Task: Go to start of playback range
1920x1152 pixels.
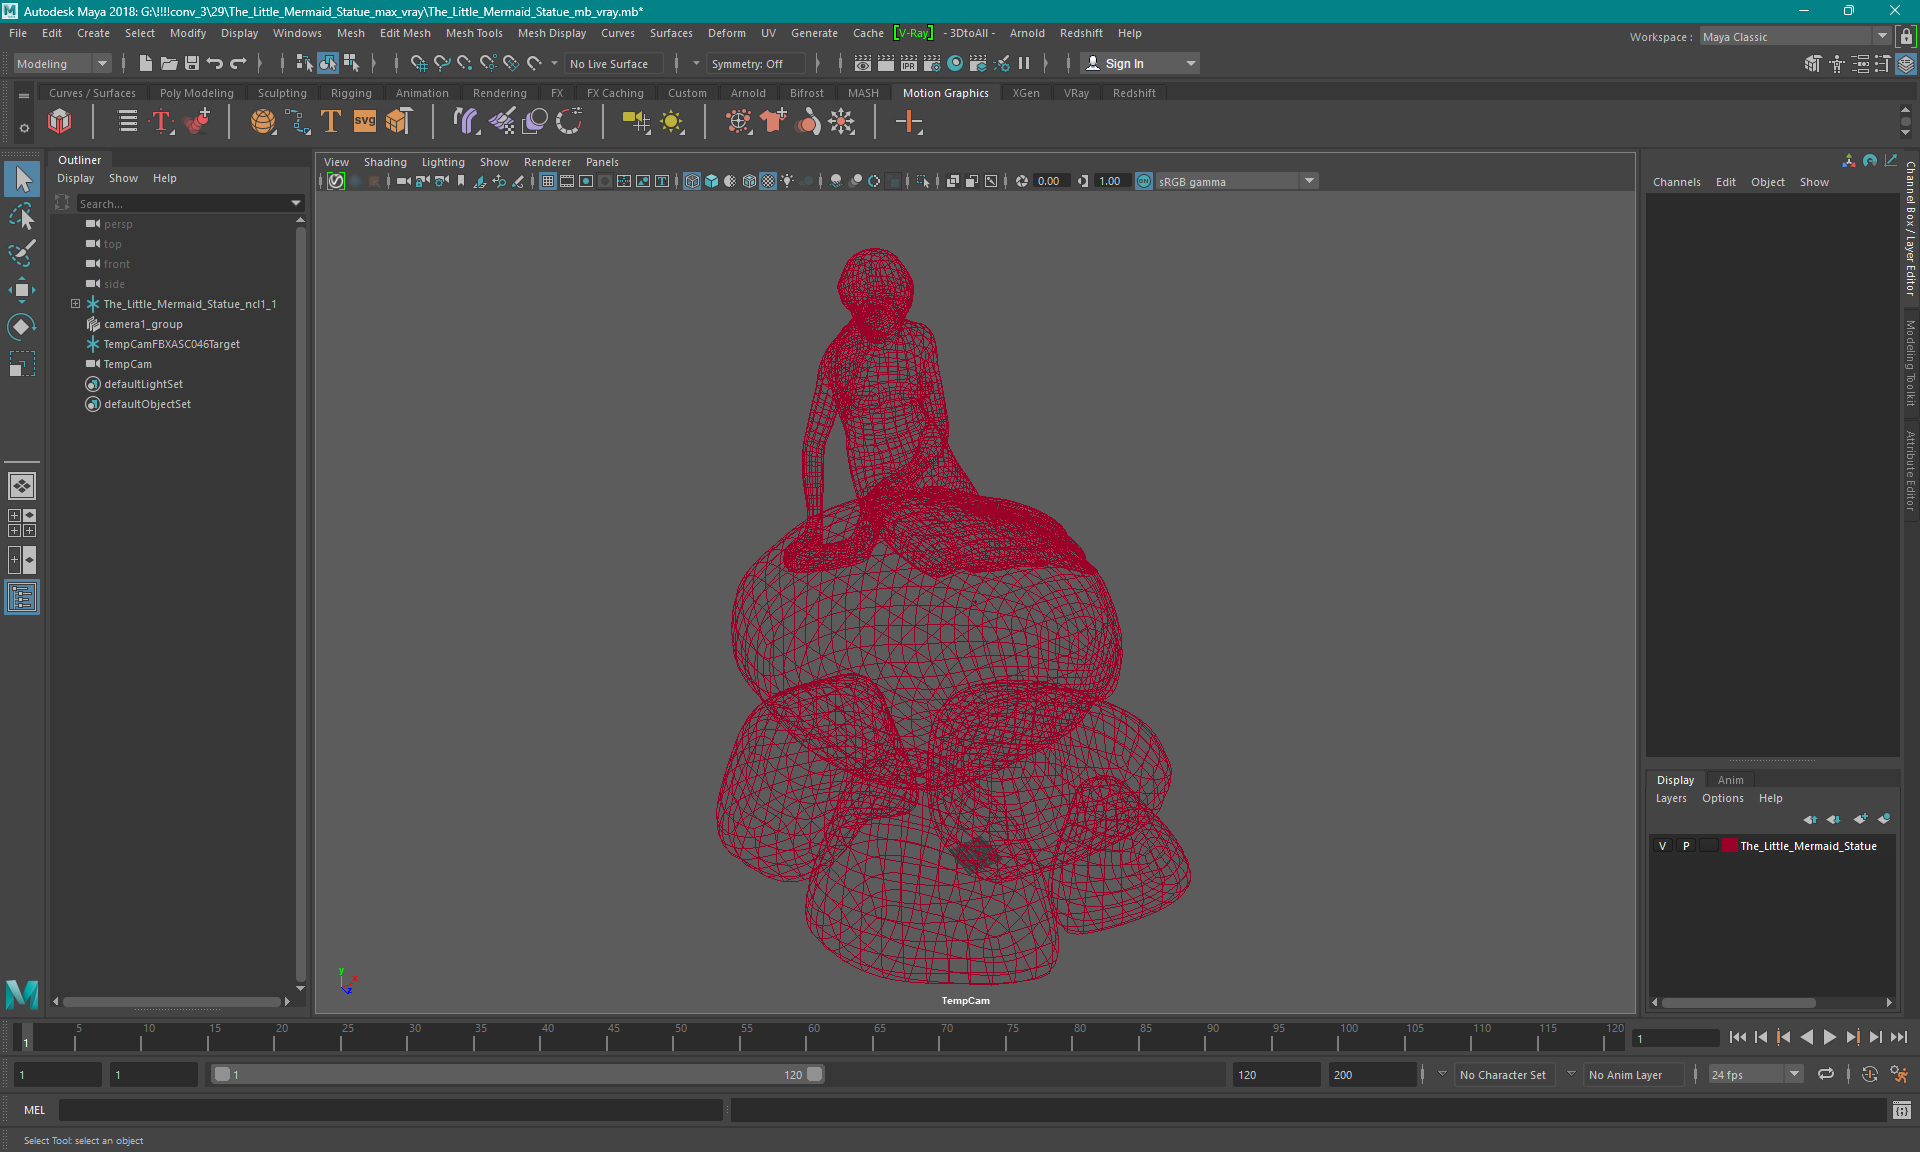Action: (x=1738, y=1037)
